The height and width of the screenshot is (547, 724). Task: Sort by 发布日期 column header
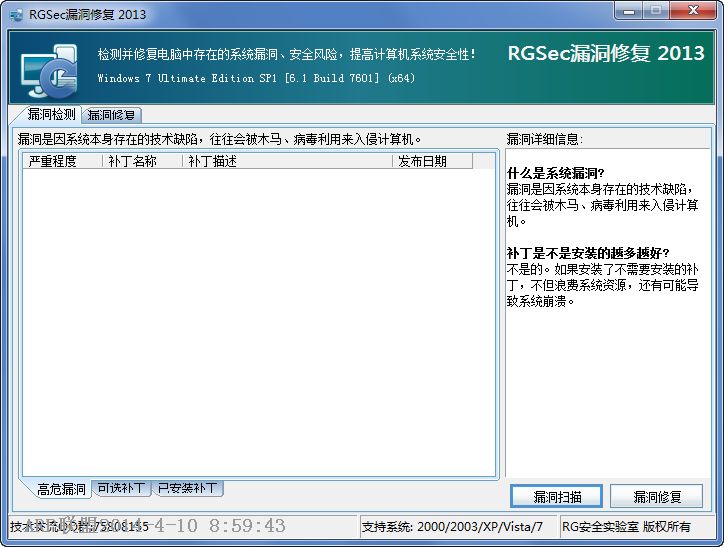coord(433,161)
